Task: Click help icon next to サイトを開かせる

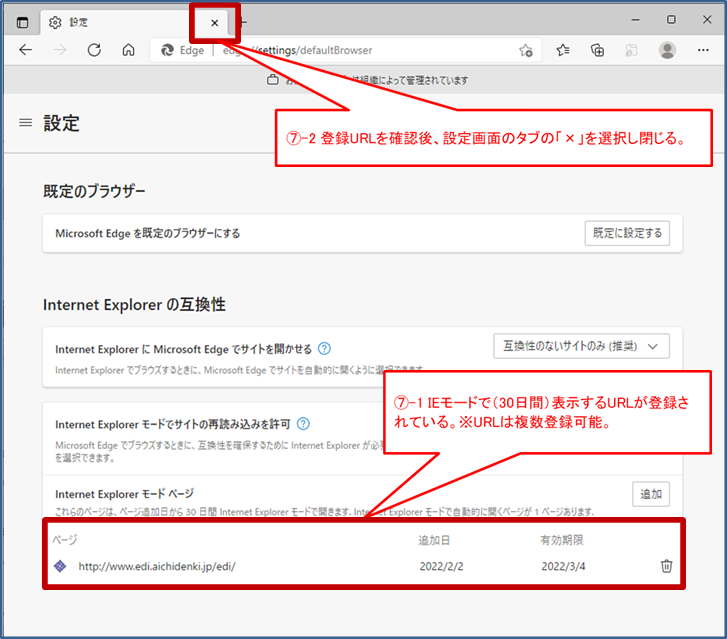Action: click(x=324, y=349)
